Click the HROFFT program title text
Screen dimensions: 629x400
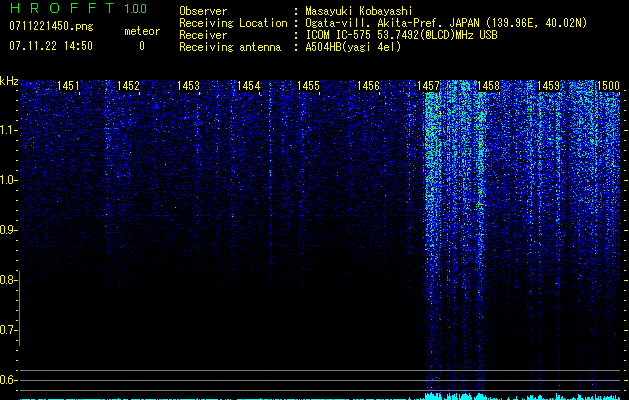(x=61, y=8)
